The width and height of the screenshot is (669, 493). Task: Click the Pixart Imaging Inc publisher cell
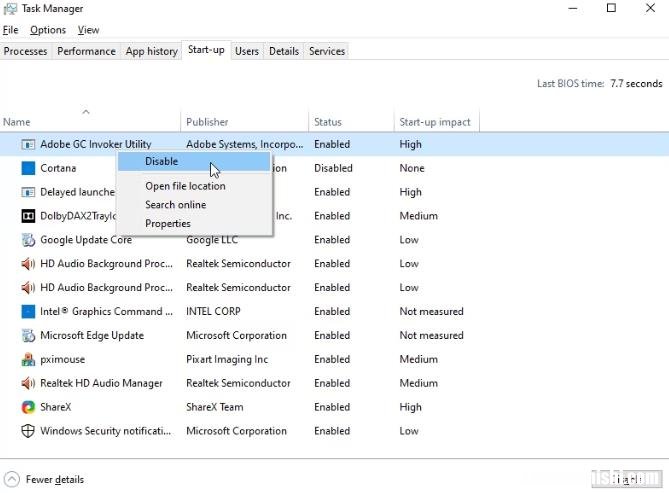point(227,359)
